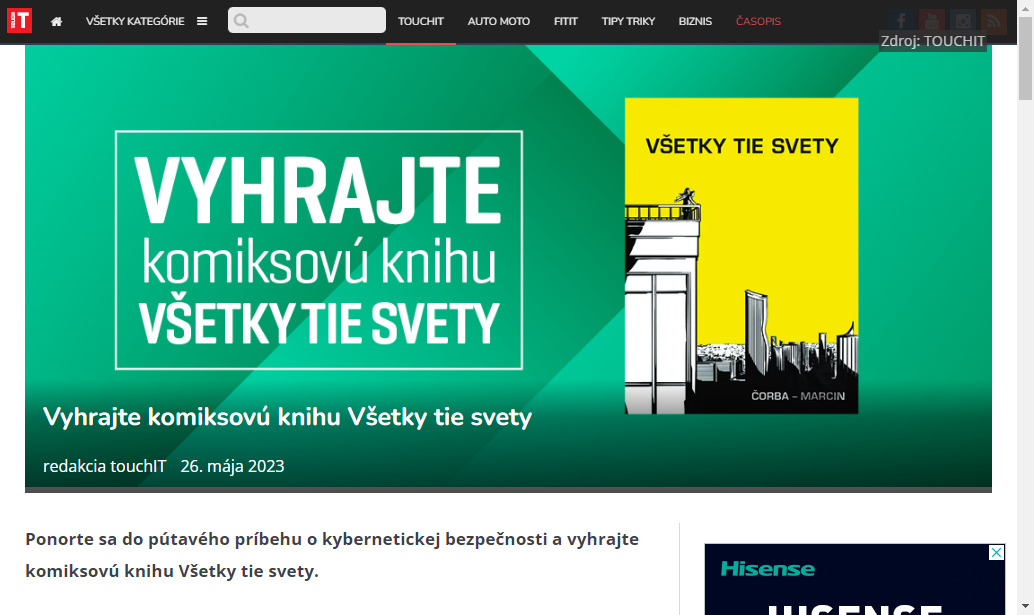Image resolution: width=1034 pixels, height=615 pixels.
Task: Expand the VŠETKY KATEGÓRIE menu
Action: coord(135,22)
